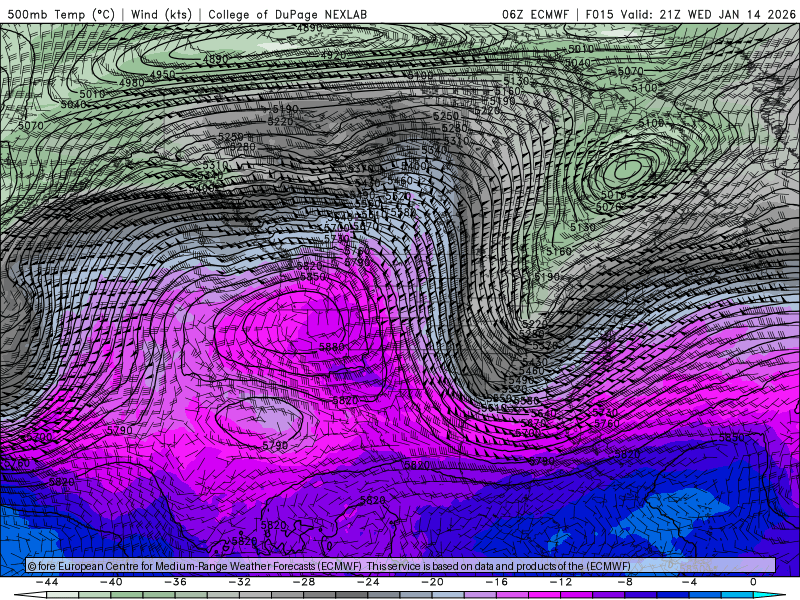Click the 5880 height contour label
The width and height of the screenshot is (800, 600).
332,347
